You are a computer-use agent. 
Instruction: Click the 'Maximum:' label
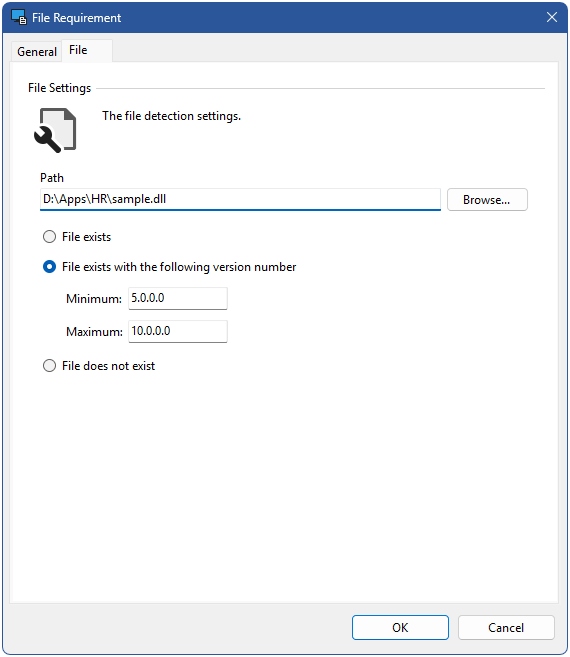click(x=94, y=332)
